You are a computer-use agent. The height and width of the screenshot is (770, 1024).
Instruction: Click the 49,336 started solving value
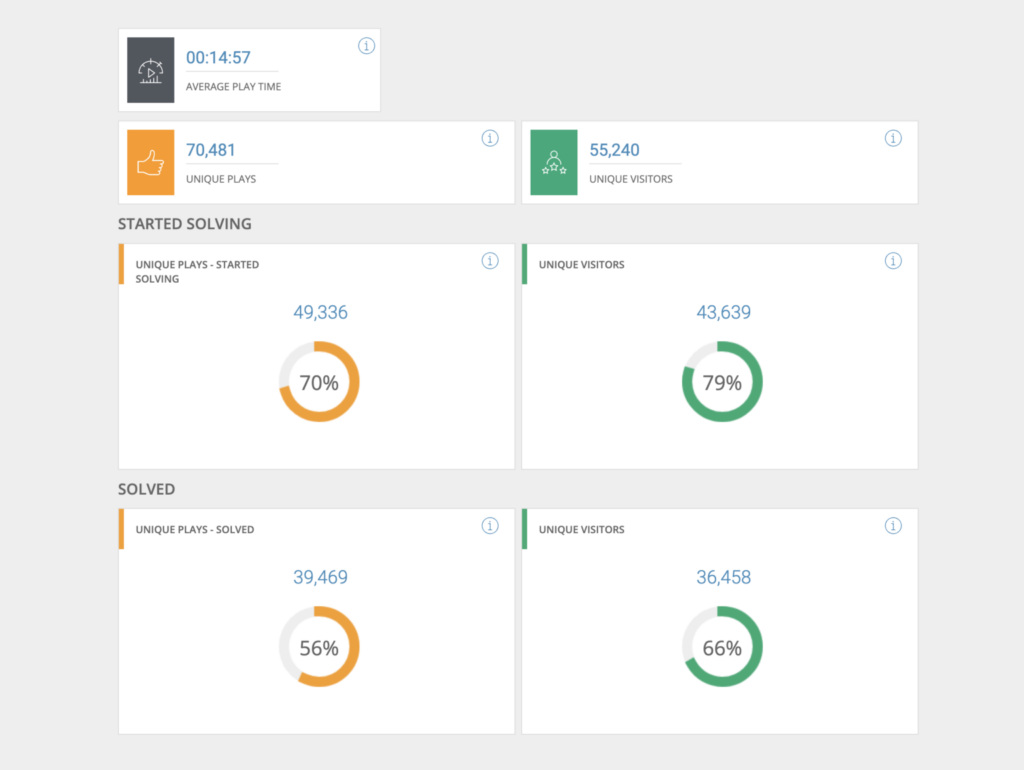(x=320, y=313)
